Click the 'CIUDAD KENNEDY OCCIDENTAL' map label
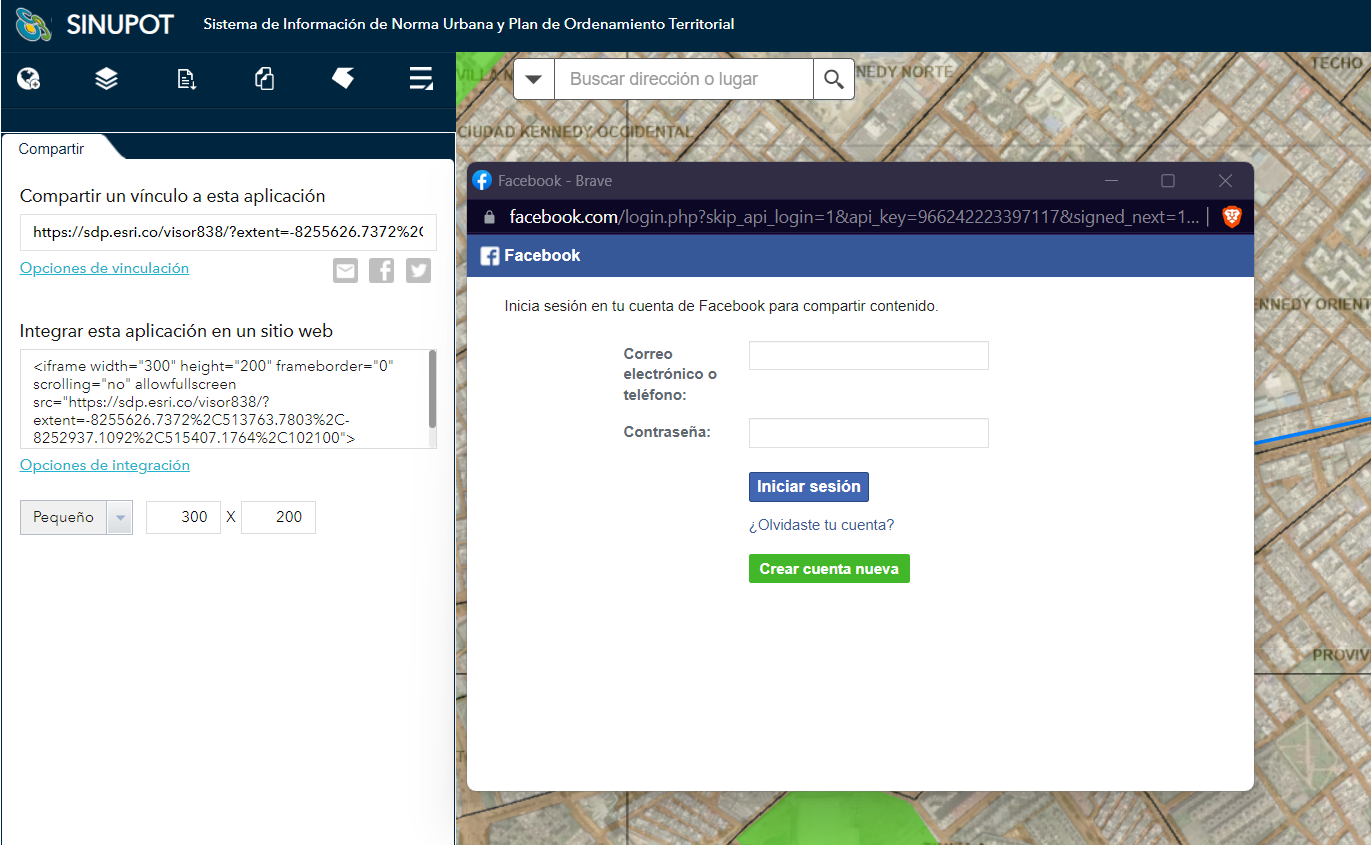Viewport: 1371px width, 845px height. 575,132
